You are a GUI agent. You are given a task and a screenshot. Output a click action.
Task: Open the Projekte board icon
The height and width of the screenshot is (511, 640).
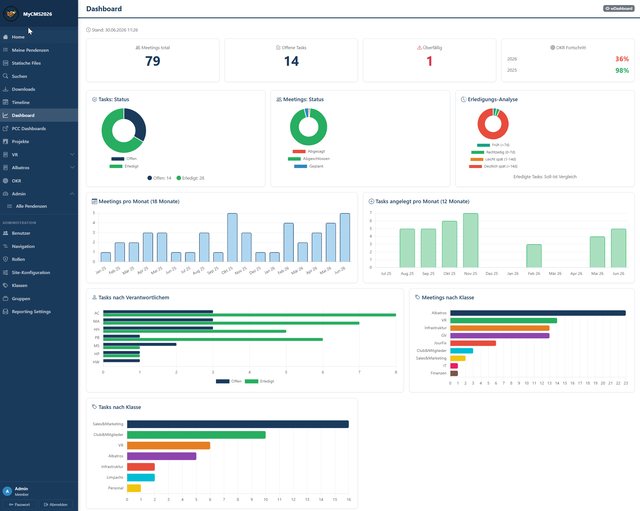5,142
